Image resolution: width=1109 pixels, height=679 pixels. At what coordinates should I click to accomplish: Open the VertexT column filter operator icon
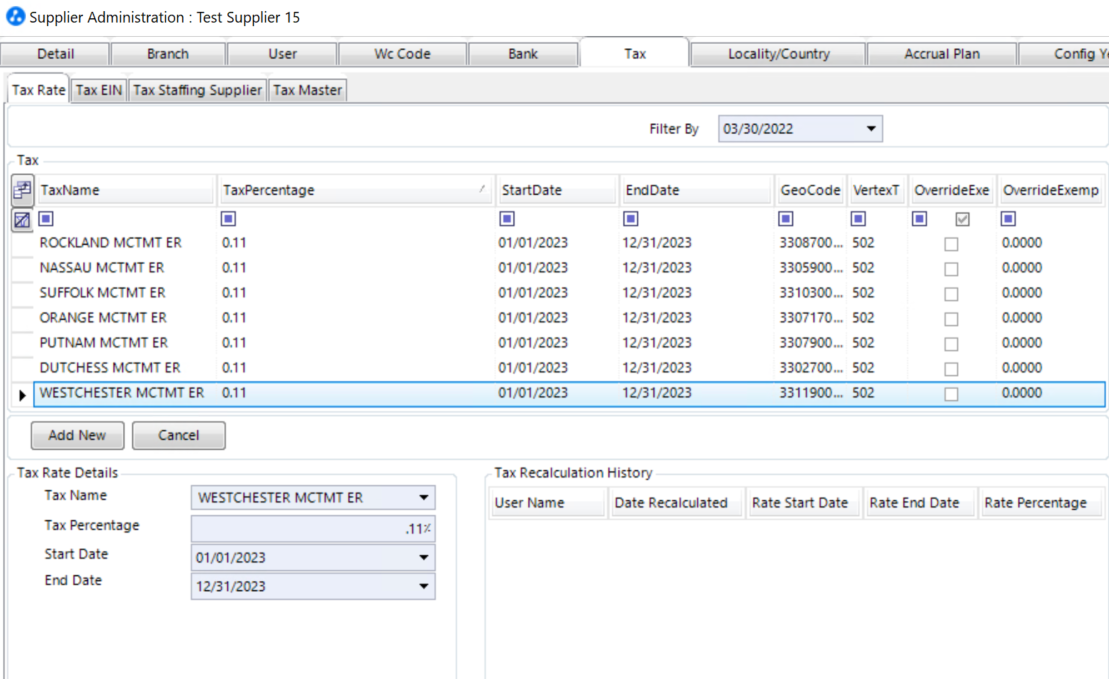[x=858, y=219]
